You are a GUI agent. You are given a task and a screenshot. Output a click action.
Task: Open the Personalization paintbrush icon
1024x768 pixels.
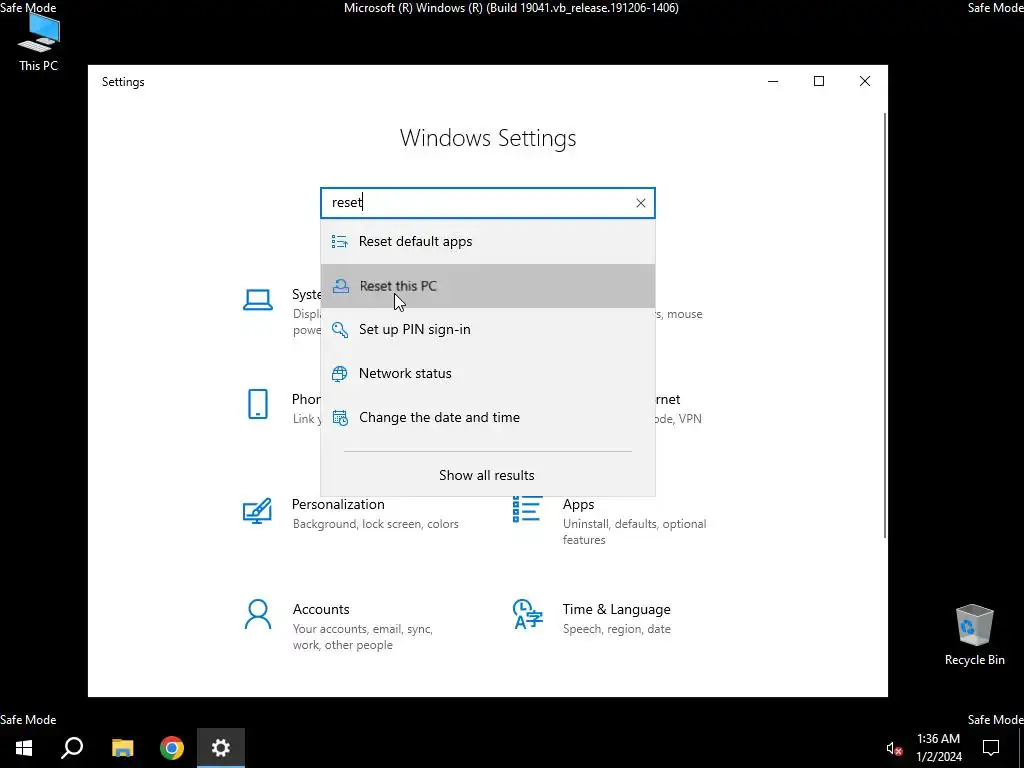click(257, 511)
